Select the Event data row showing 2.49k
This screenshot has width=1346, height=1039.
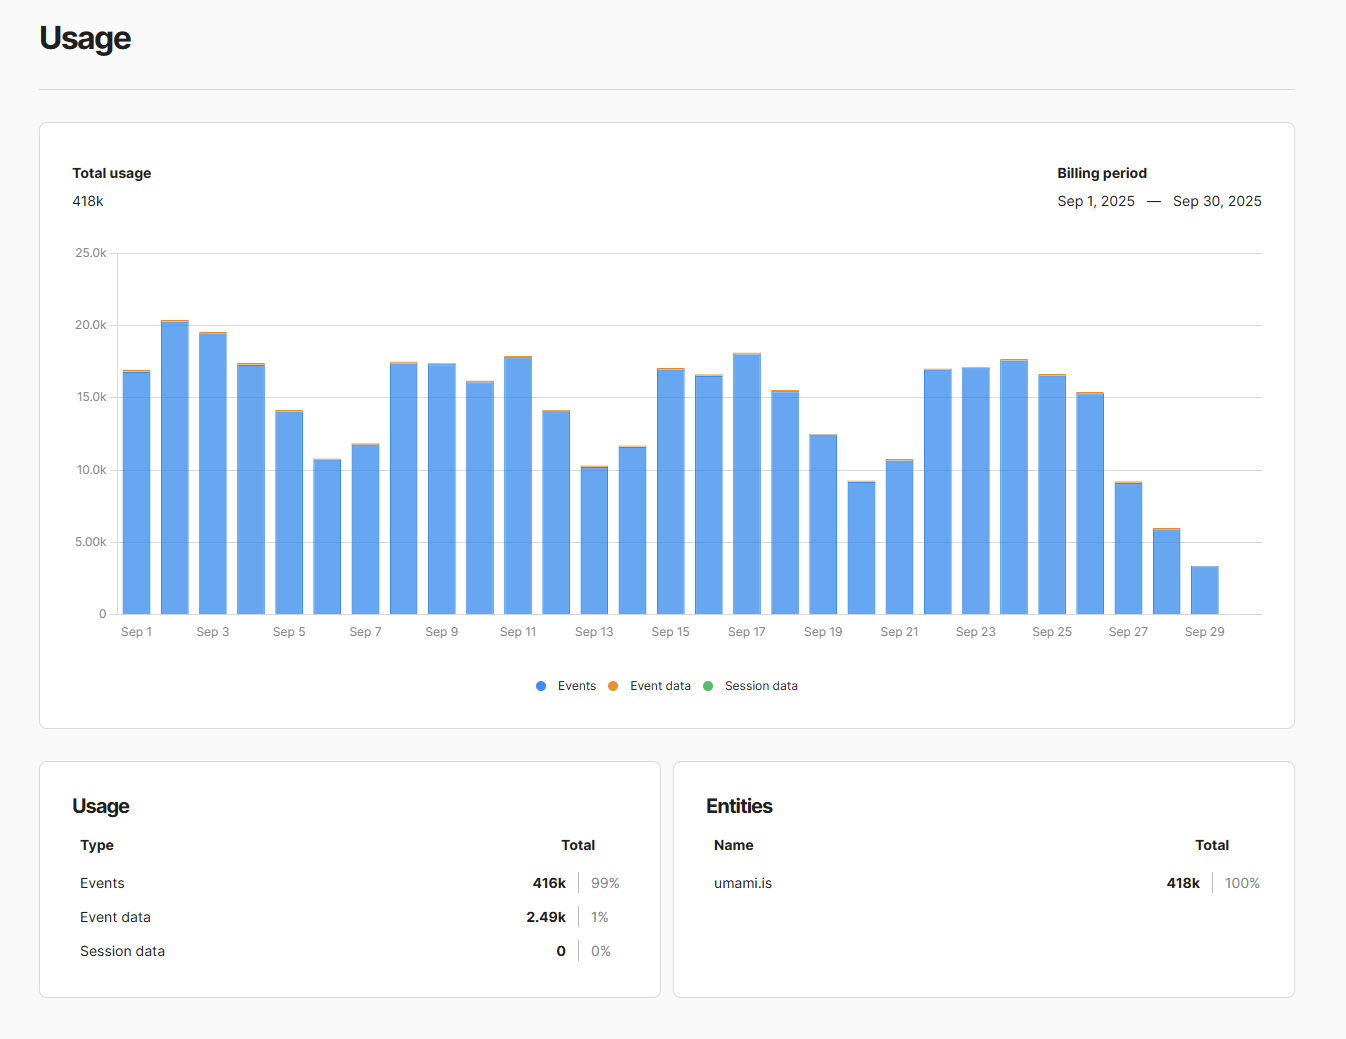click(x=115, y=917)
